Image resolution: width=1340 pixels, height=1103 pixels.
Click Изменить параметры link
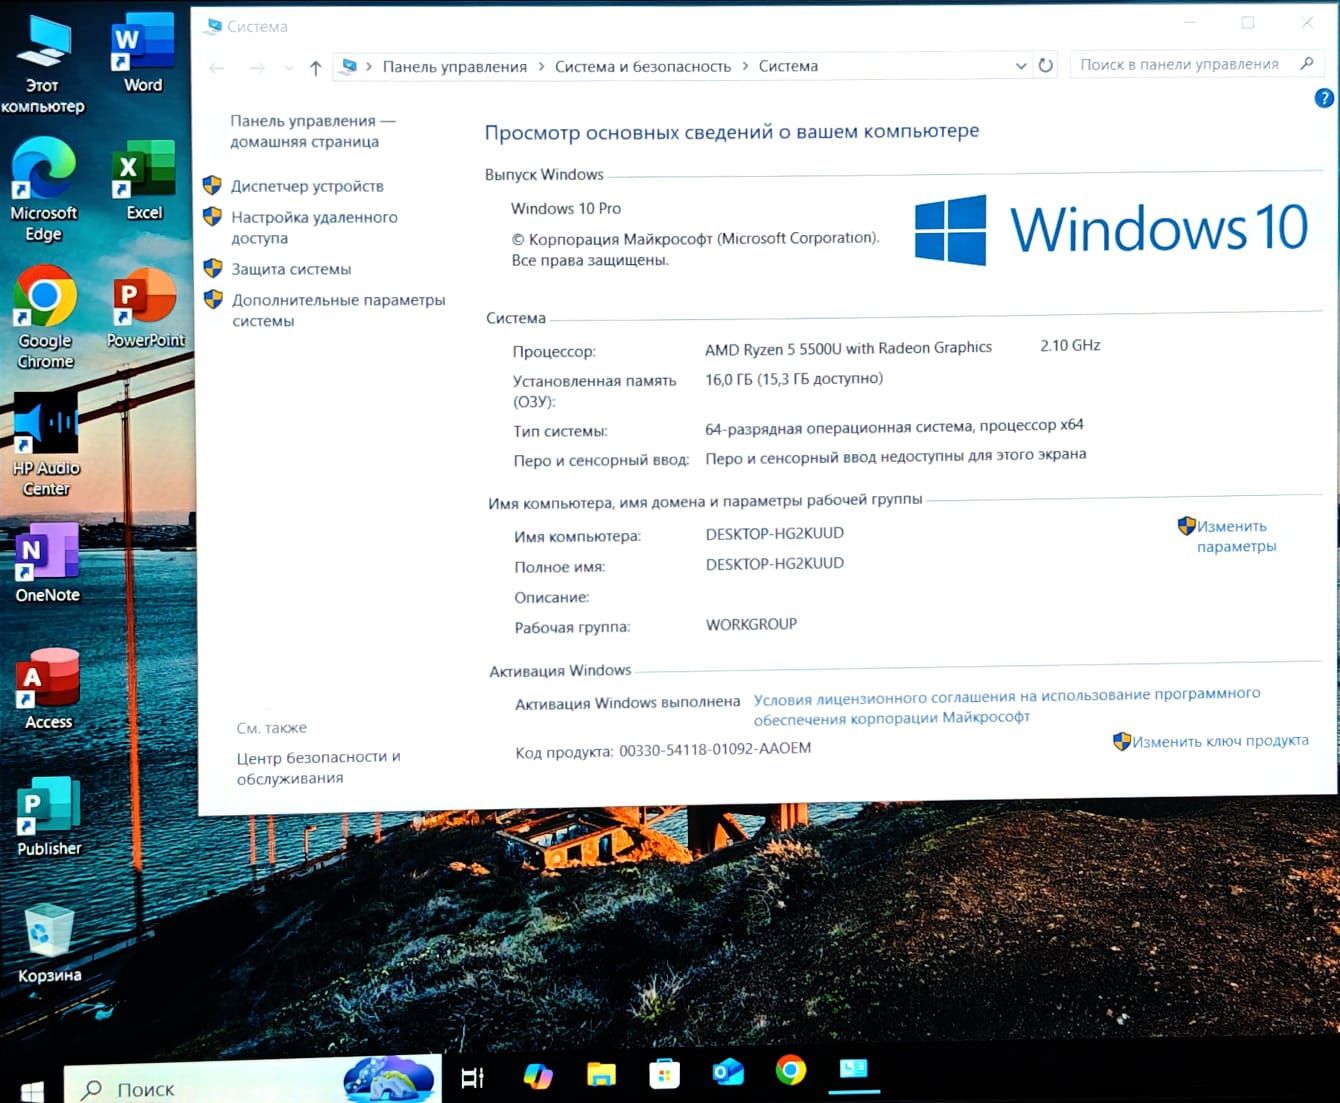tap(1236, 536)
